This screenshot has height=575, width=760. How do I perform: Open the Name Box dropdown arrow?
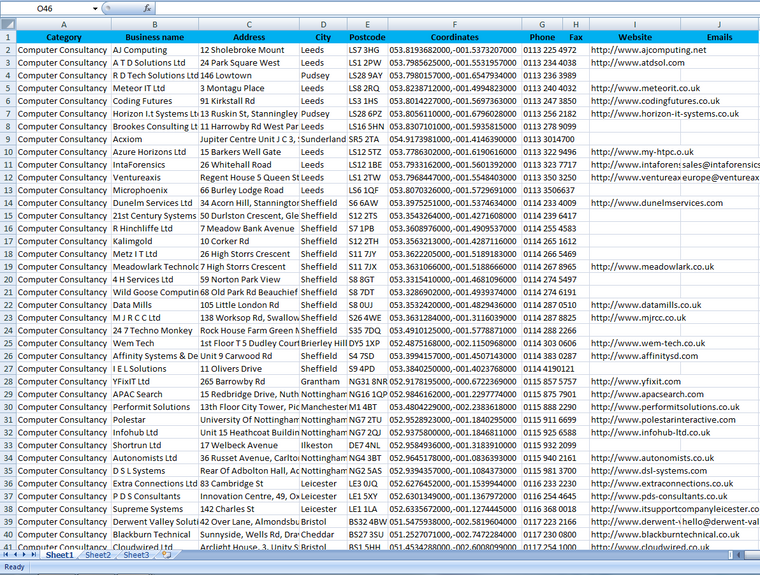[x=95, y=8]
